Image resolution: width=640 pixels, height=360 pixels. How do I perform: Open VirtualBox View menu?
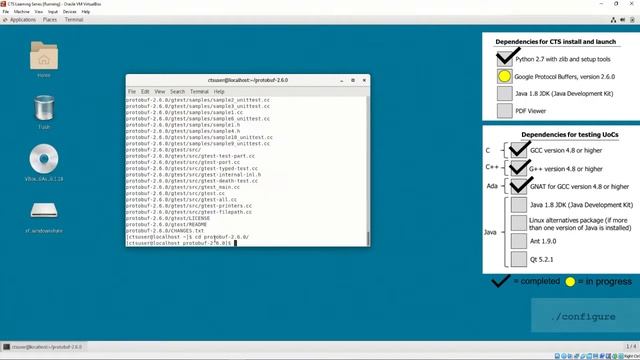click(x=38, y=12)
